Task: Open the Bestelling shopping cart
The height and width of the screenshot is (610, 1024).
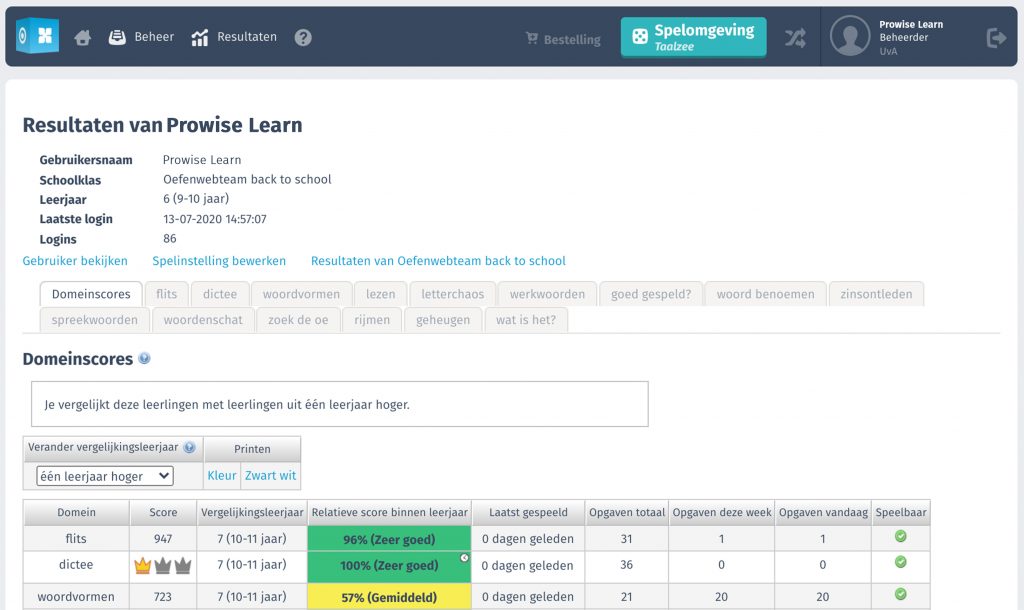Action: pos(563,39)
